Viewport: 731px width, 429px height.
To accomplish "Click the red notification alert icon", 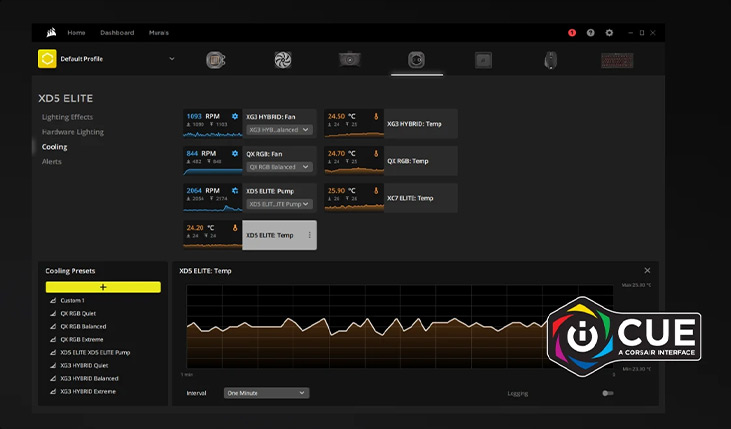I will (572, 33).
